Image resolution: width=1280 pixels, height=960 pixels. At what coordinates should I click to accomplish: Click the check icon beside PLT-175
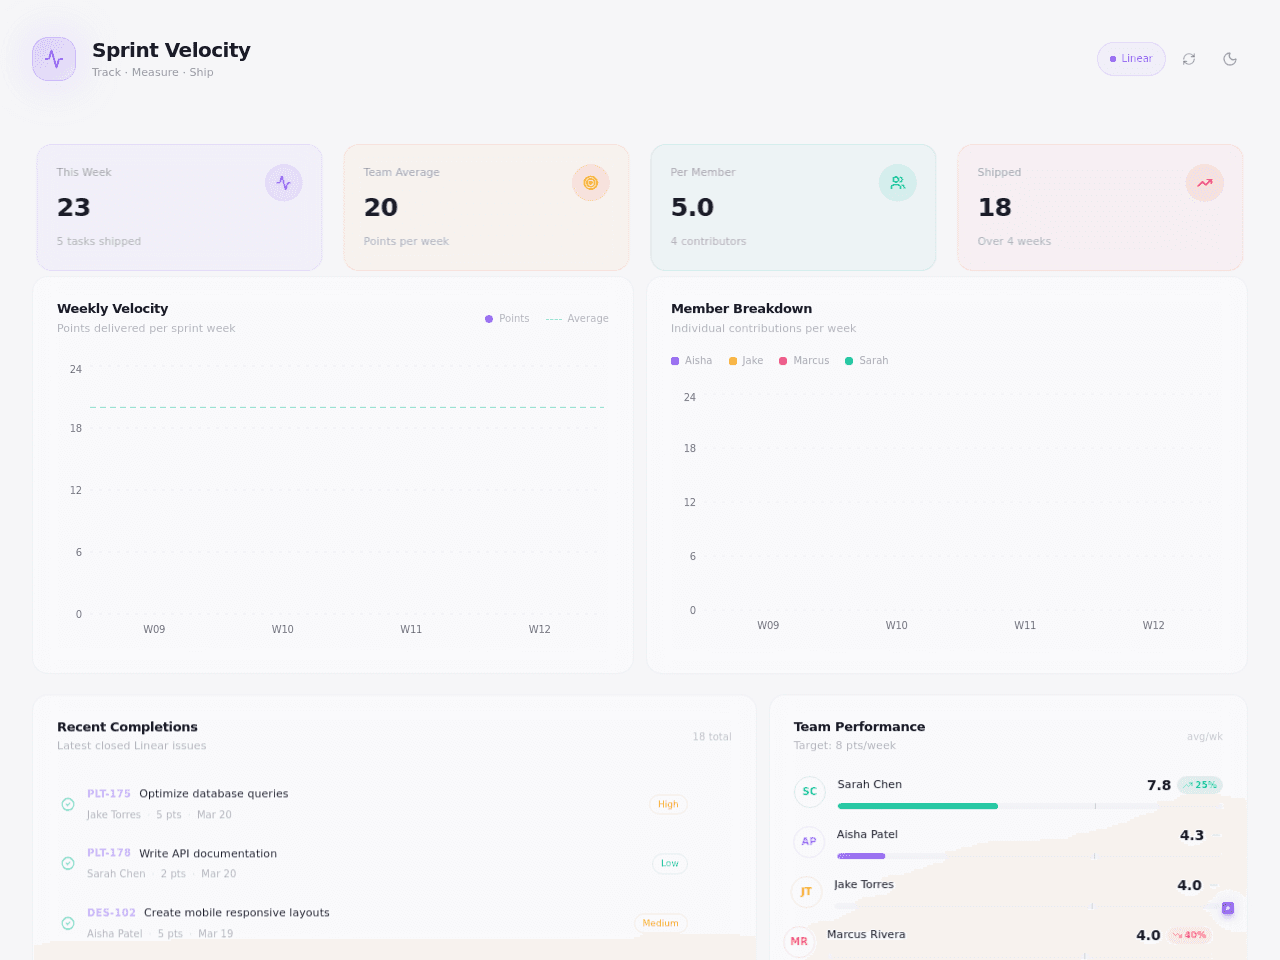coord(68,804)
